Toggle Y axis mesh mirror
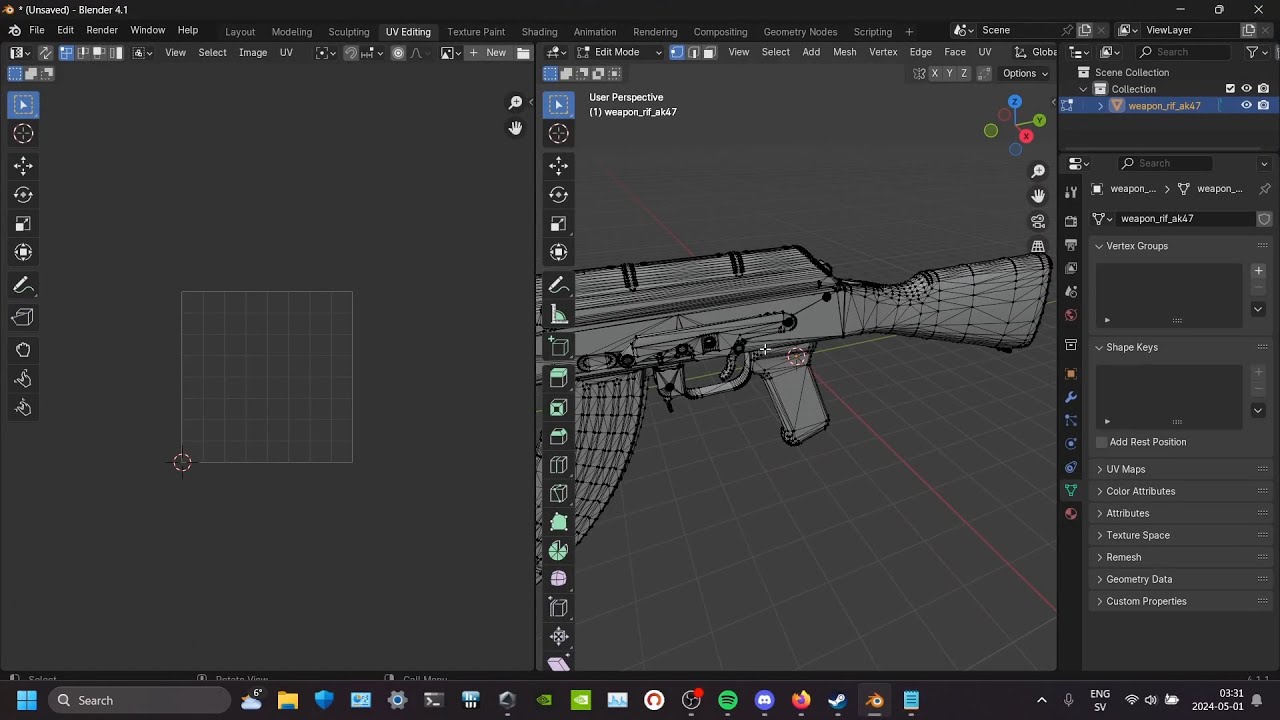The height and width of the screenshot is (720, 1280). (x=949, y=73)
